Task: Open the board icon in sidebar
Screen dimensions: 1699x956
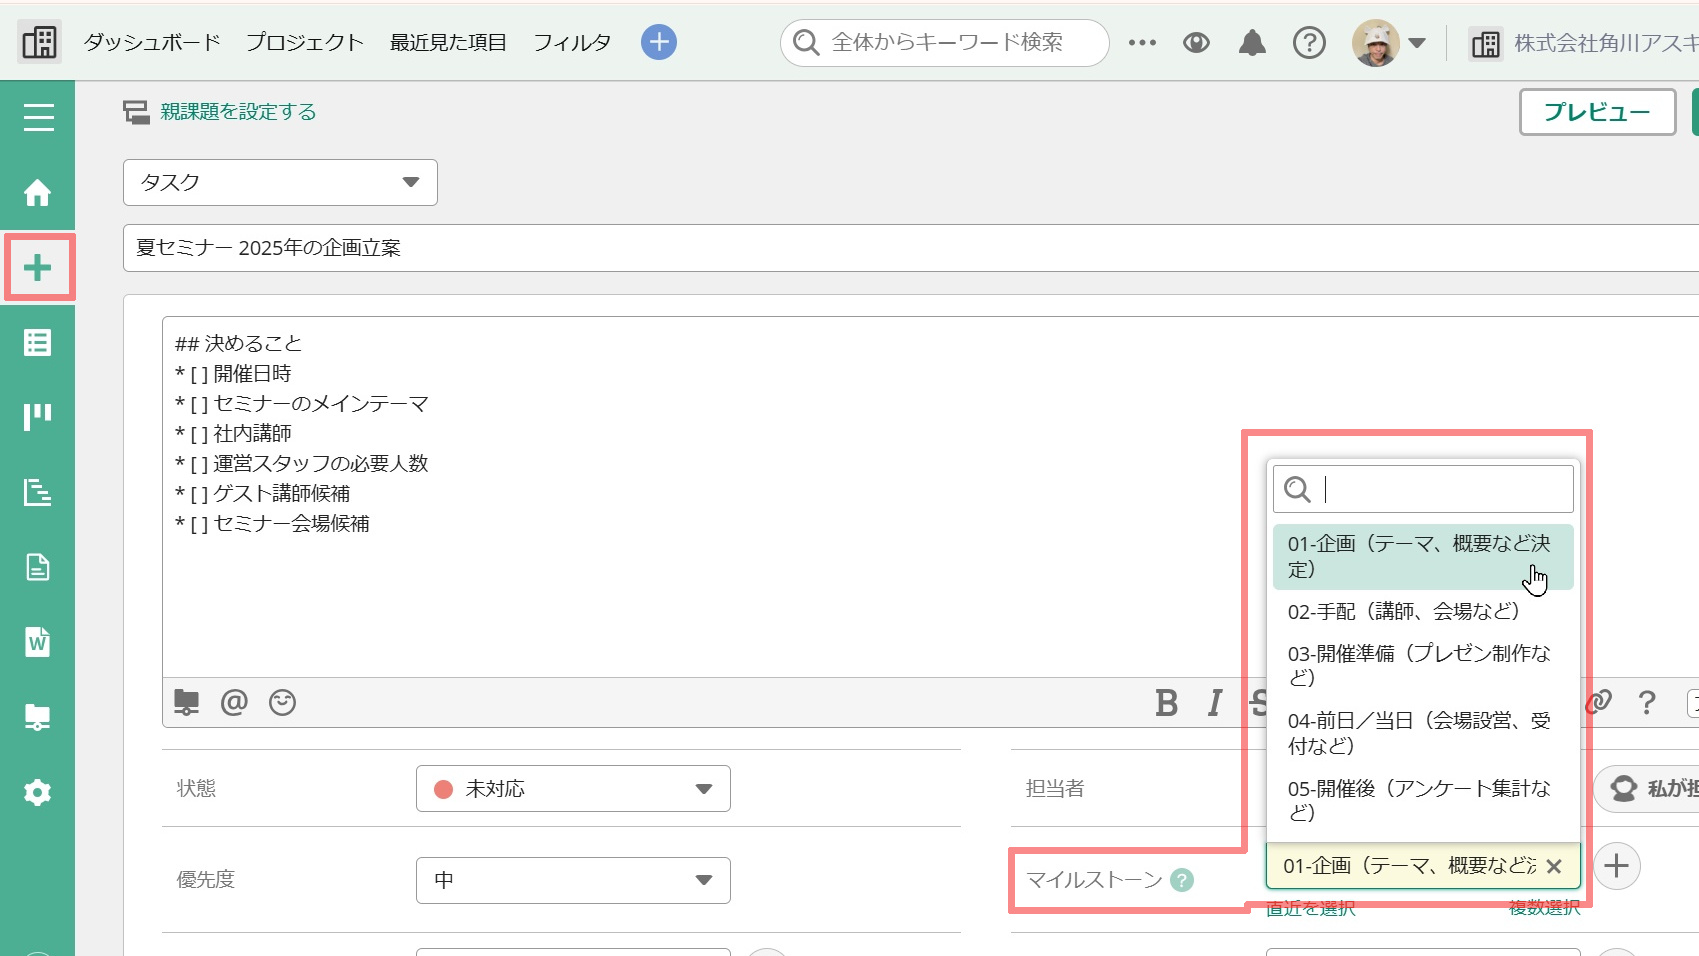Action: 38,417
